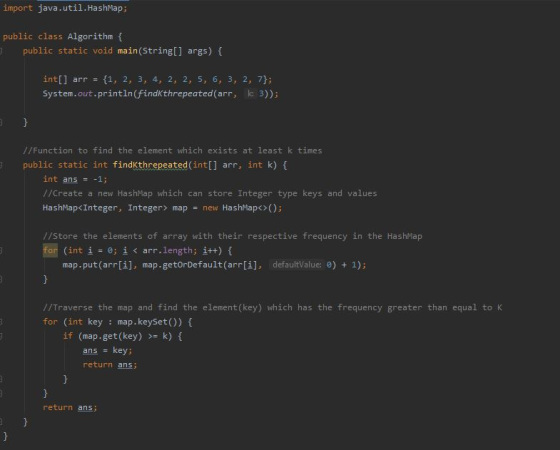Screen dimensions: 560x450
Task: Click the italic out field in System.out
Action: [x=85, y=94]
